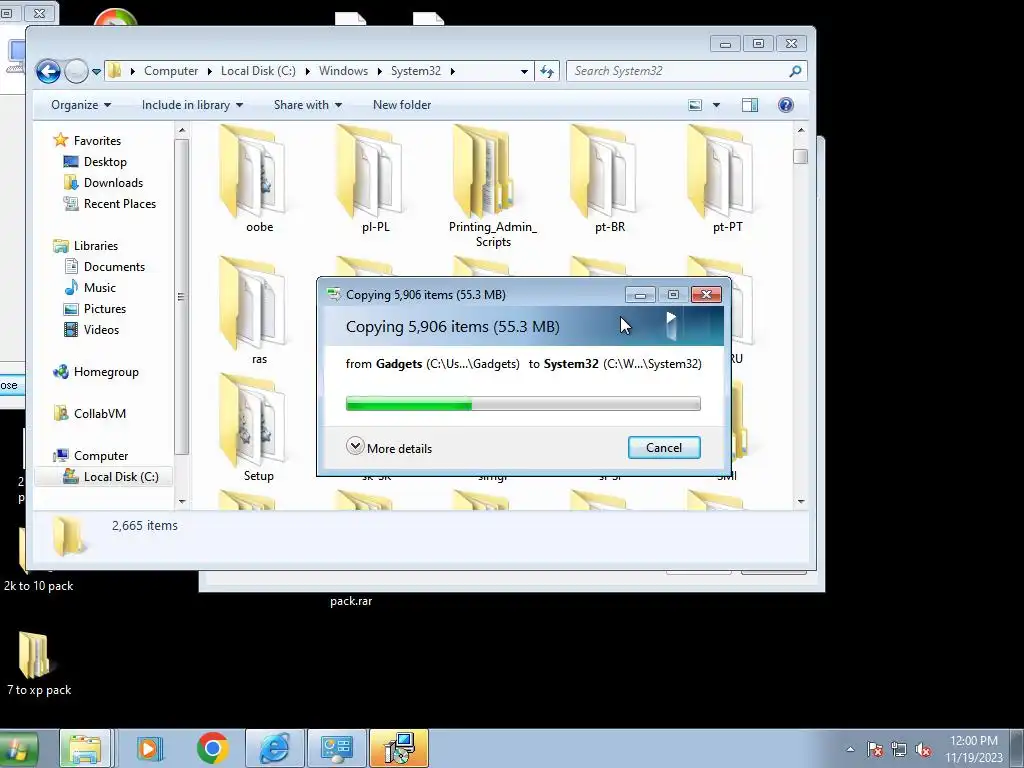Open the taskbar clock and date

[x=974, y=749]
